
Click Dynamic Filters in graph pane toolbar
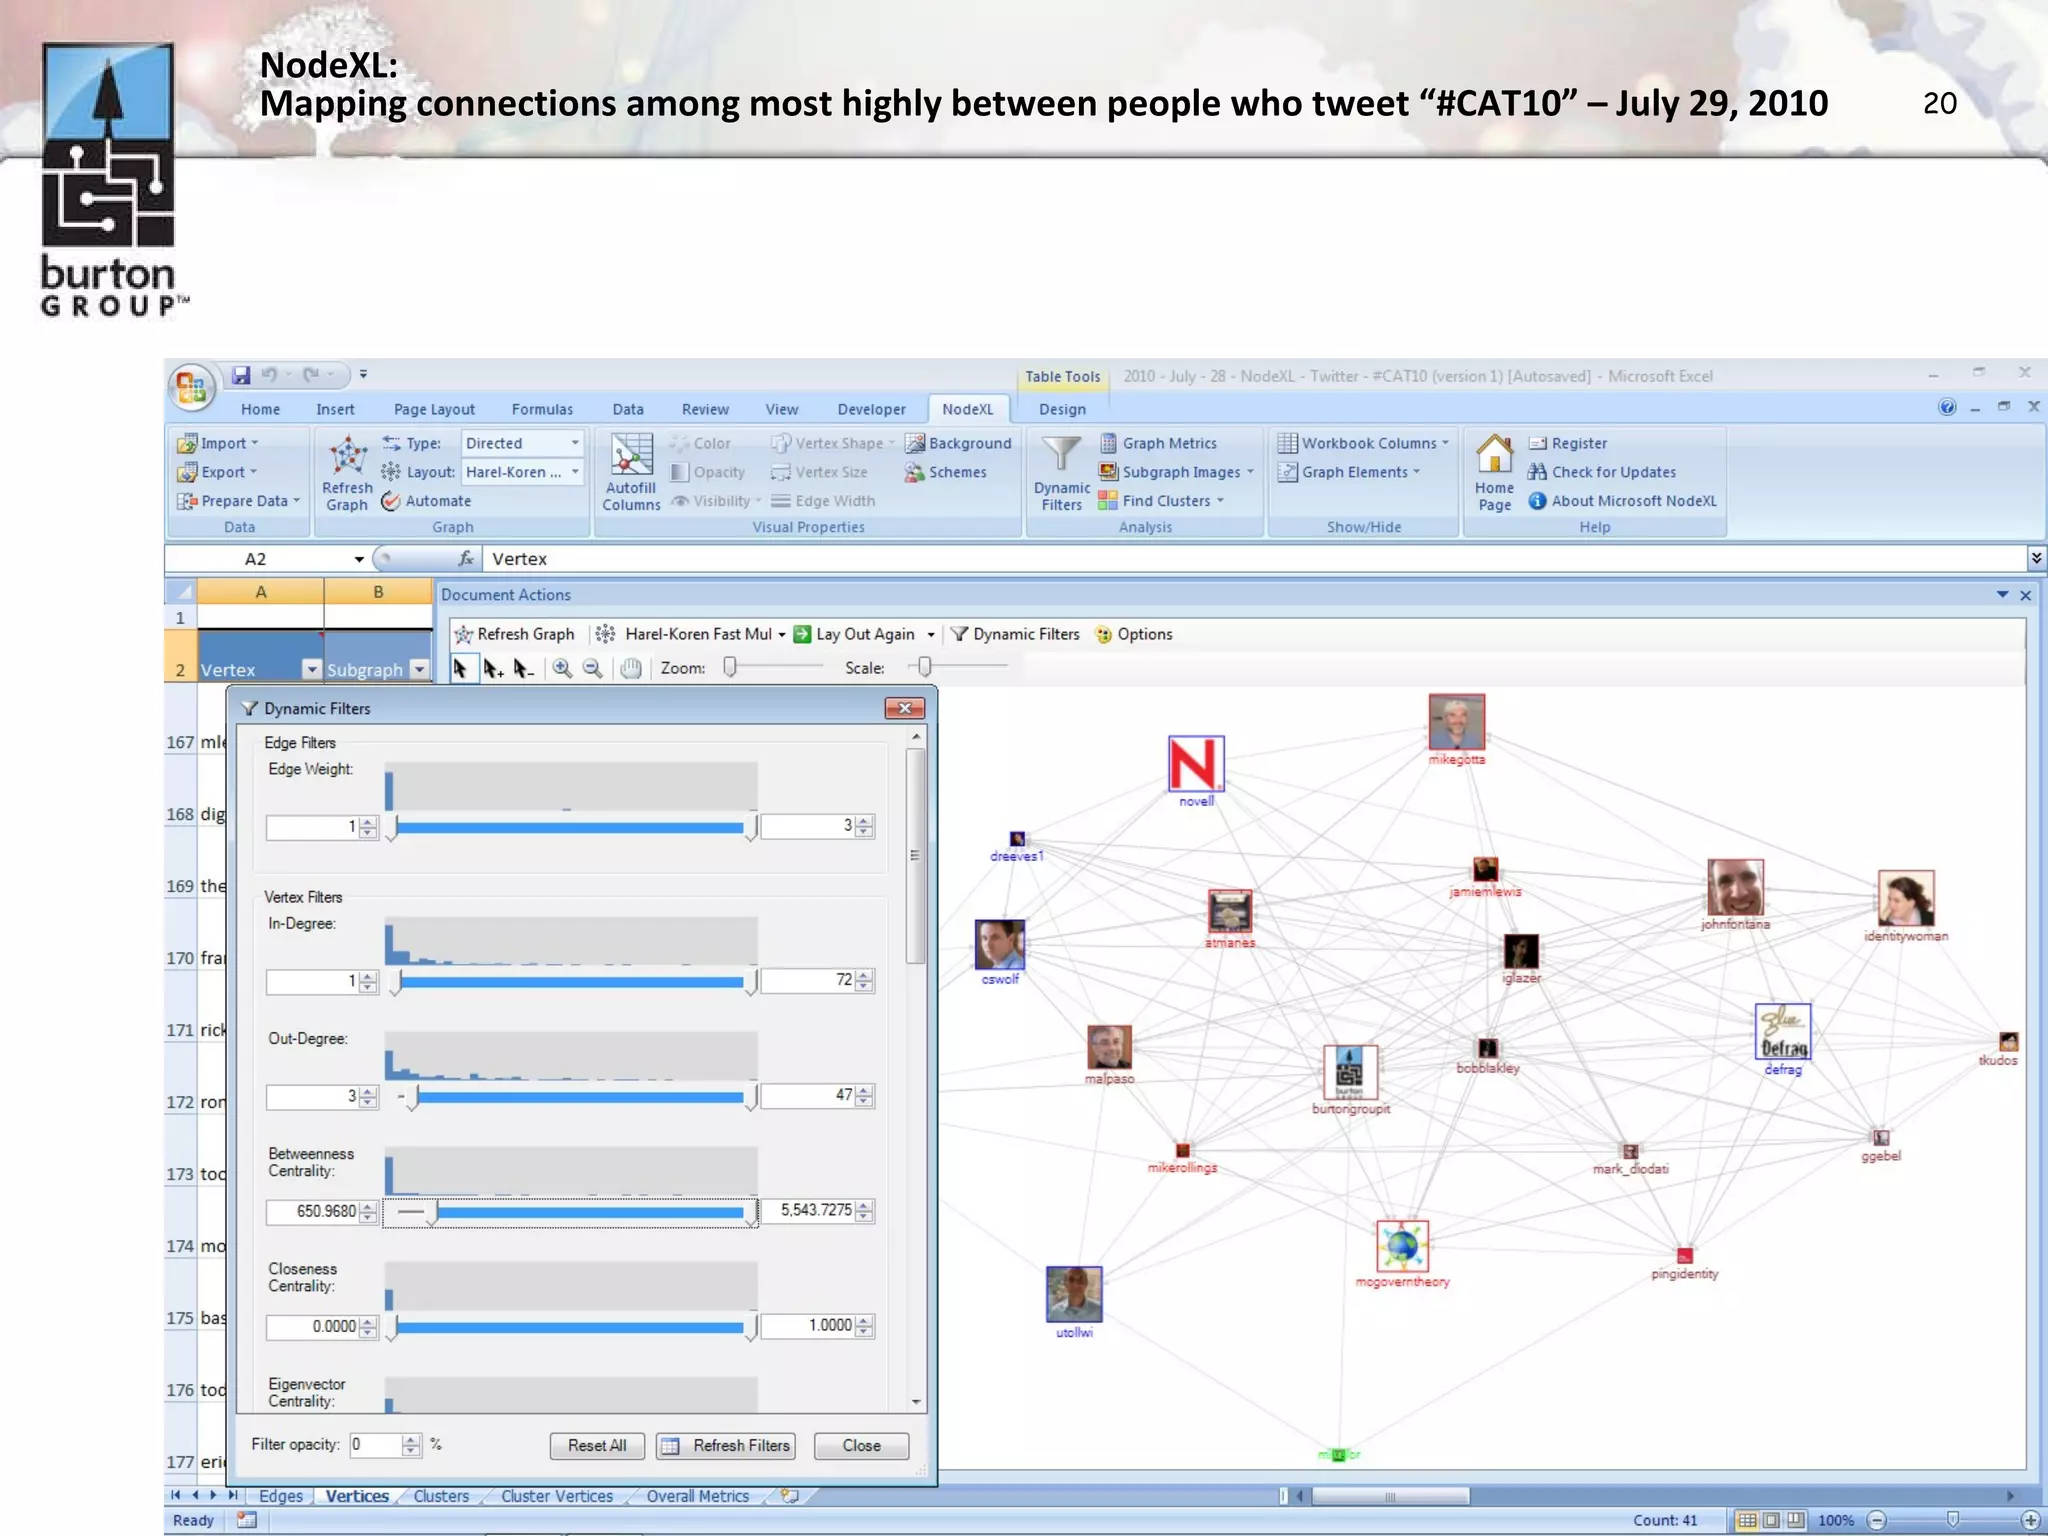click(x=1015, y=634)
